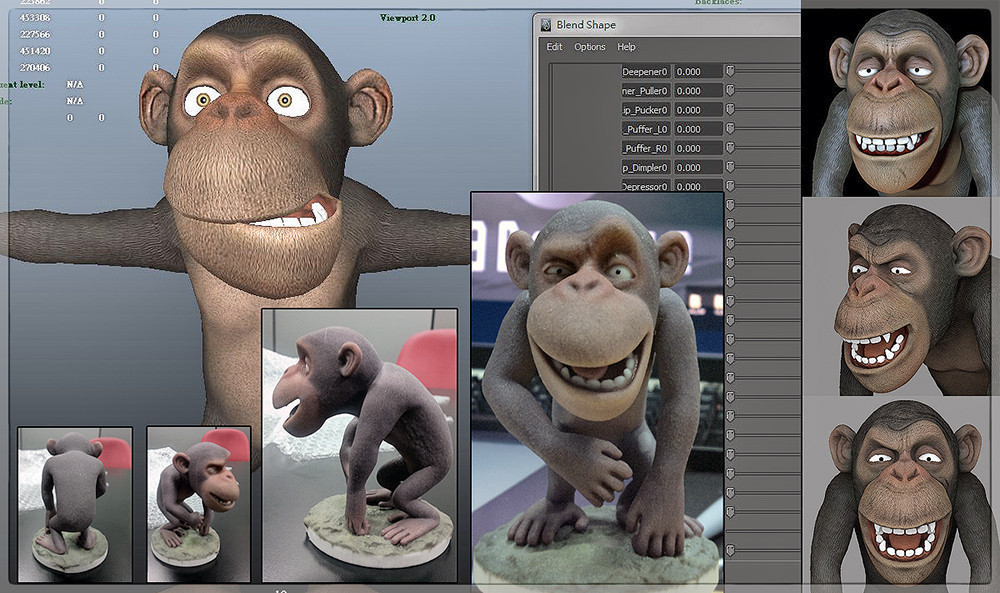Click the ip_Pucker0 value field

pos(698,110)
